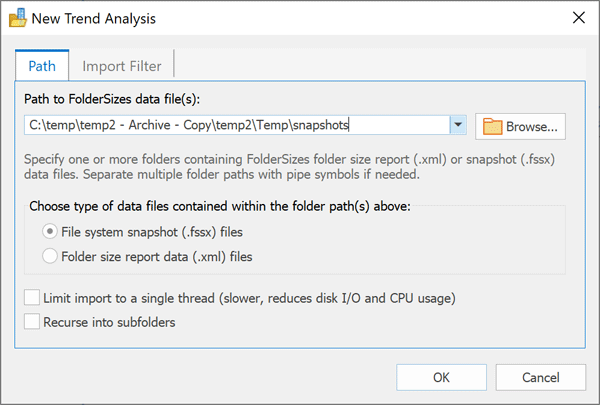Viewport: 600px width, 405px height.
Task: Click the 'Recurse into subfolders' label text
Action: tap(116, 322)
